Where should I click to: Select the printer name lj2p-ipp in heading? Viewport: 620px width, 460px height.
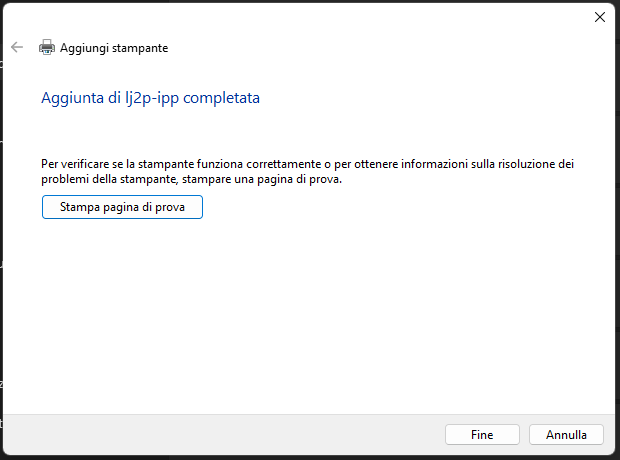[152, 98]
